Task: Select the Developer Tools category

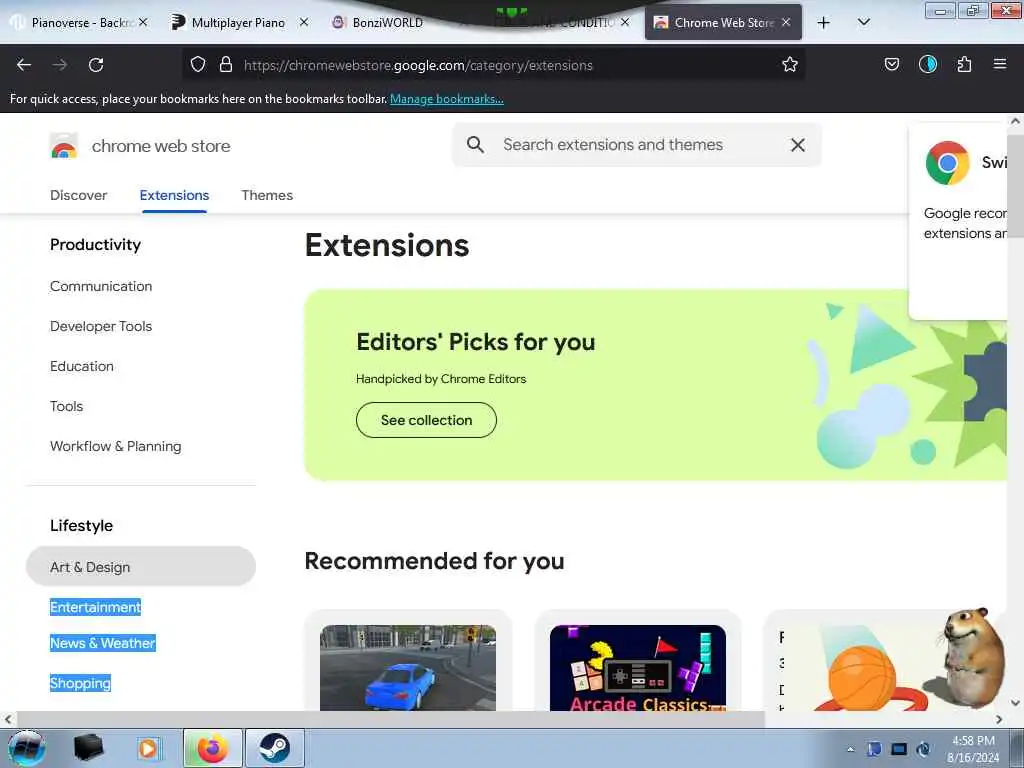Action: click(x=101, y=326)
